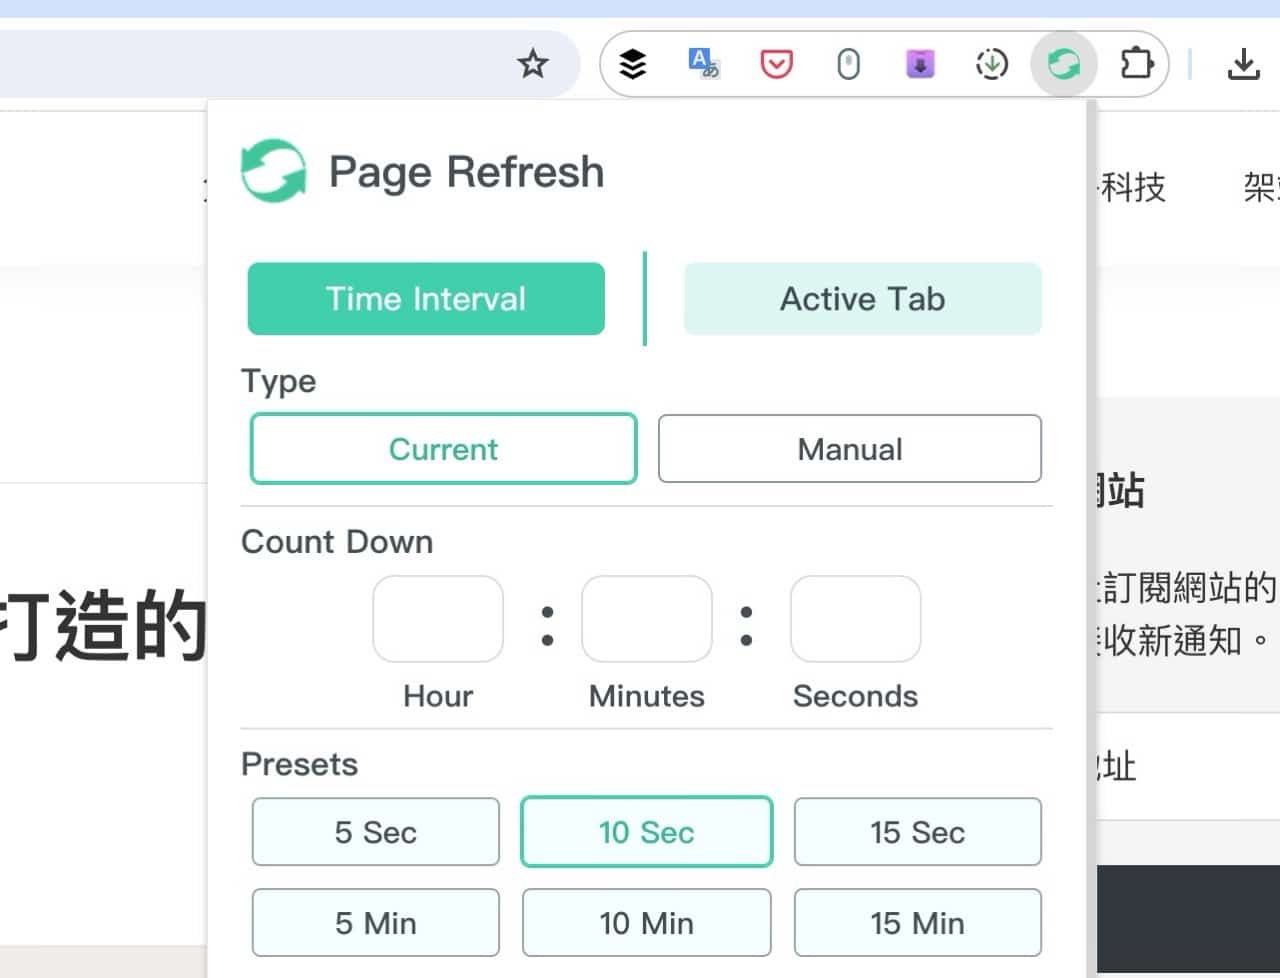Select the Time Interval tab
Viewport: 1280px width, 978px height.
point(426,298)
